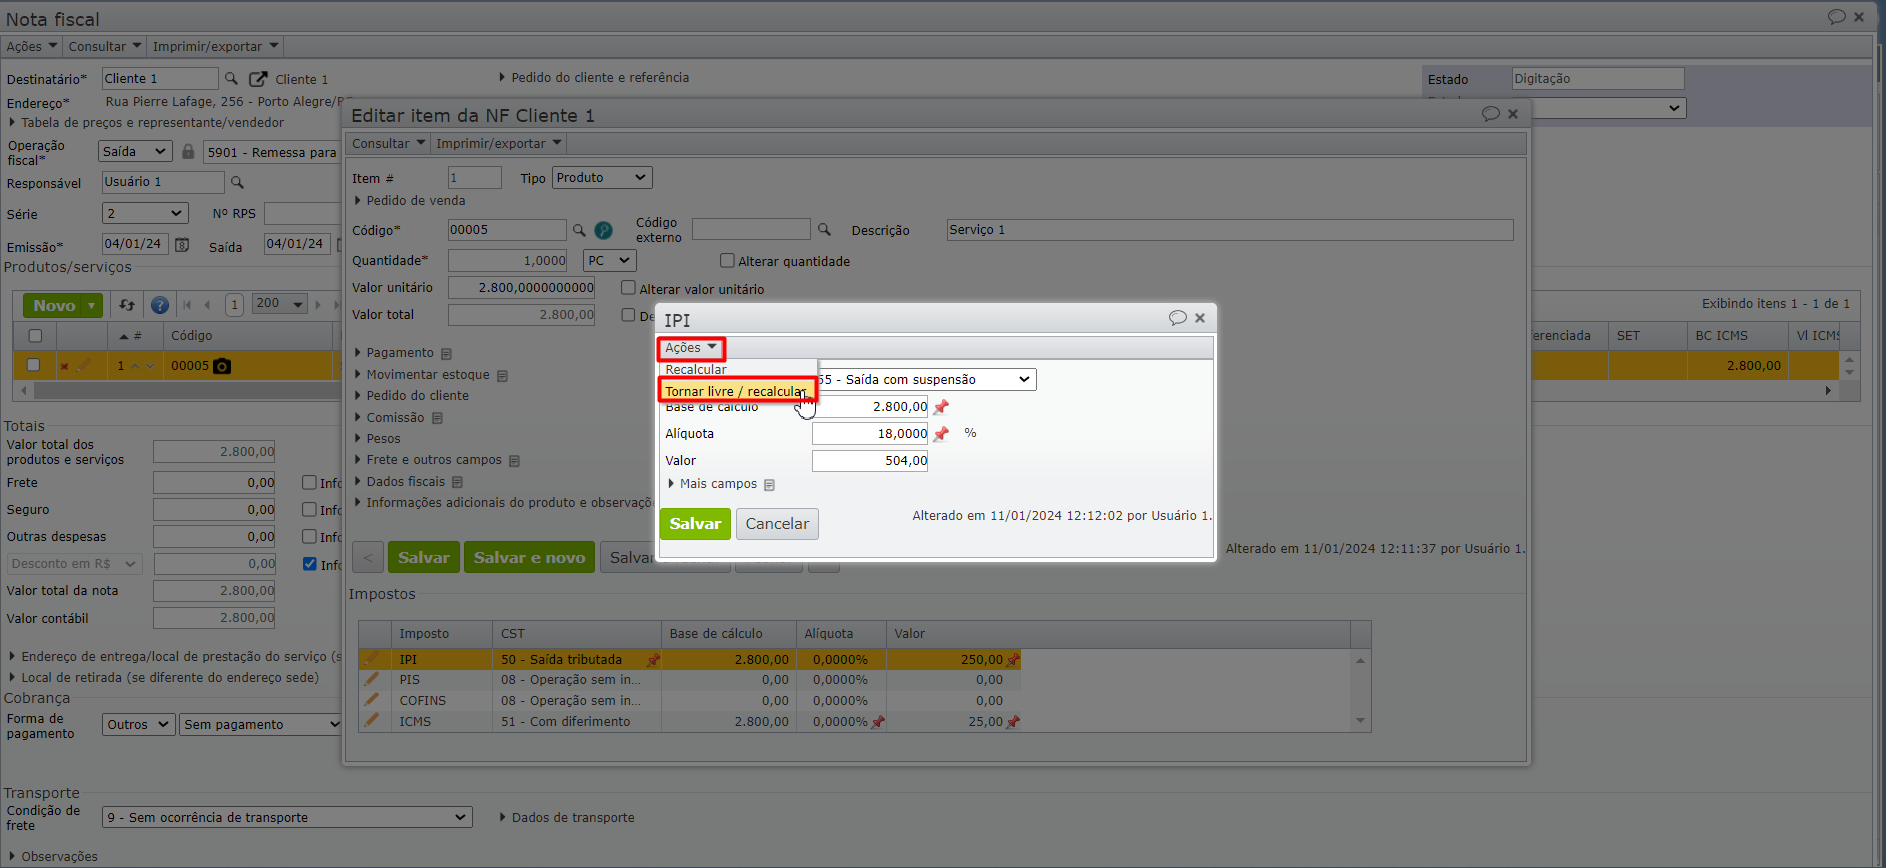This screenshot has height=868, width=1886.
Task: Tick the checkbox on product row 00005
Action: coord(33,365)
